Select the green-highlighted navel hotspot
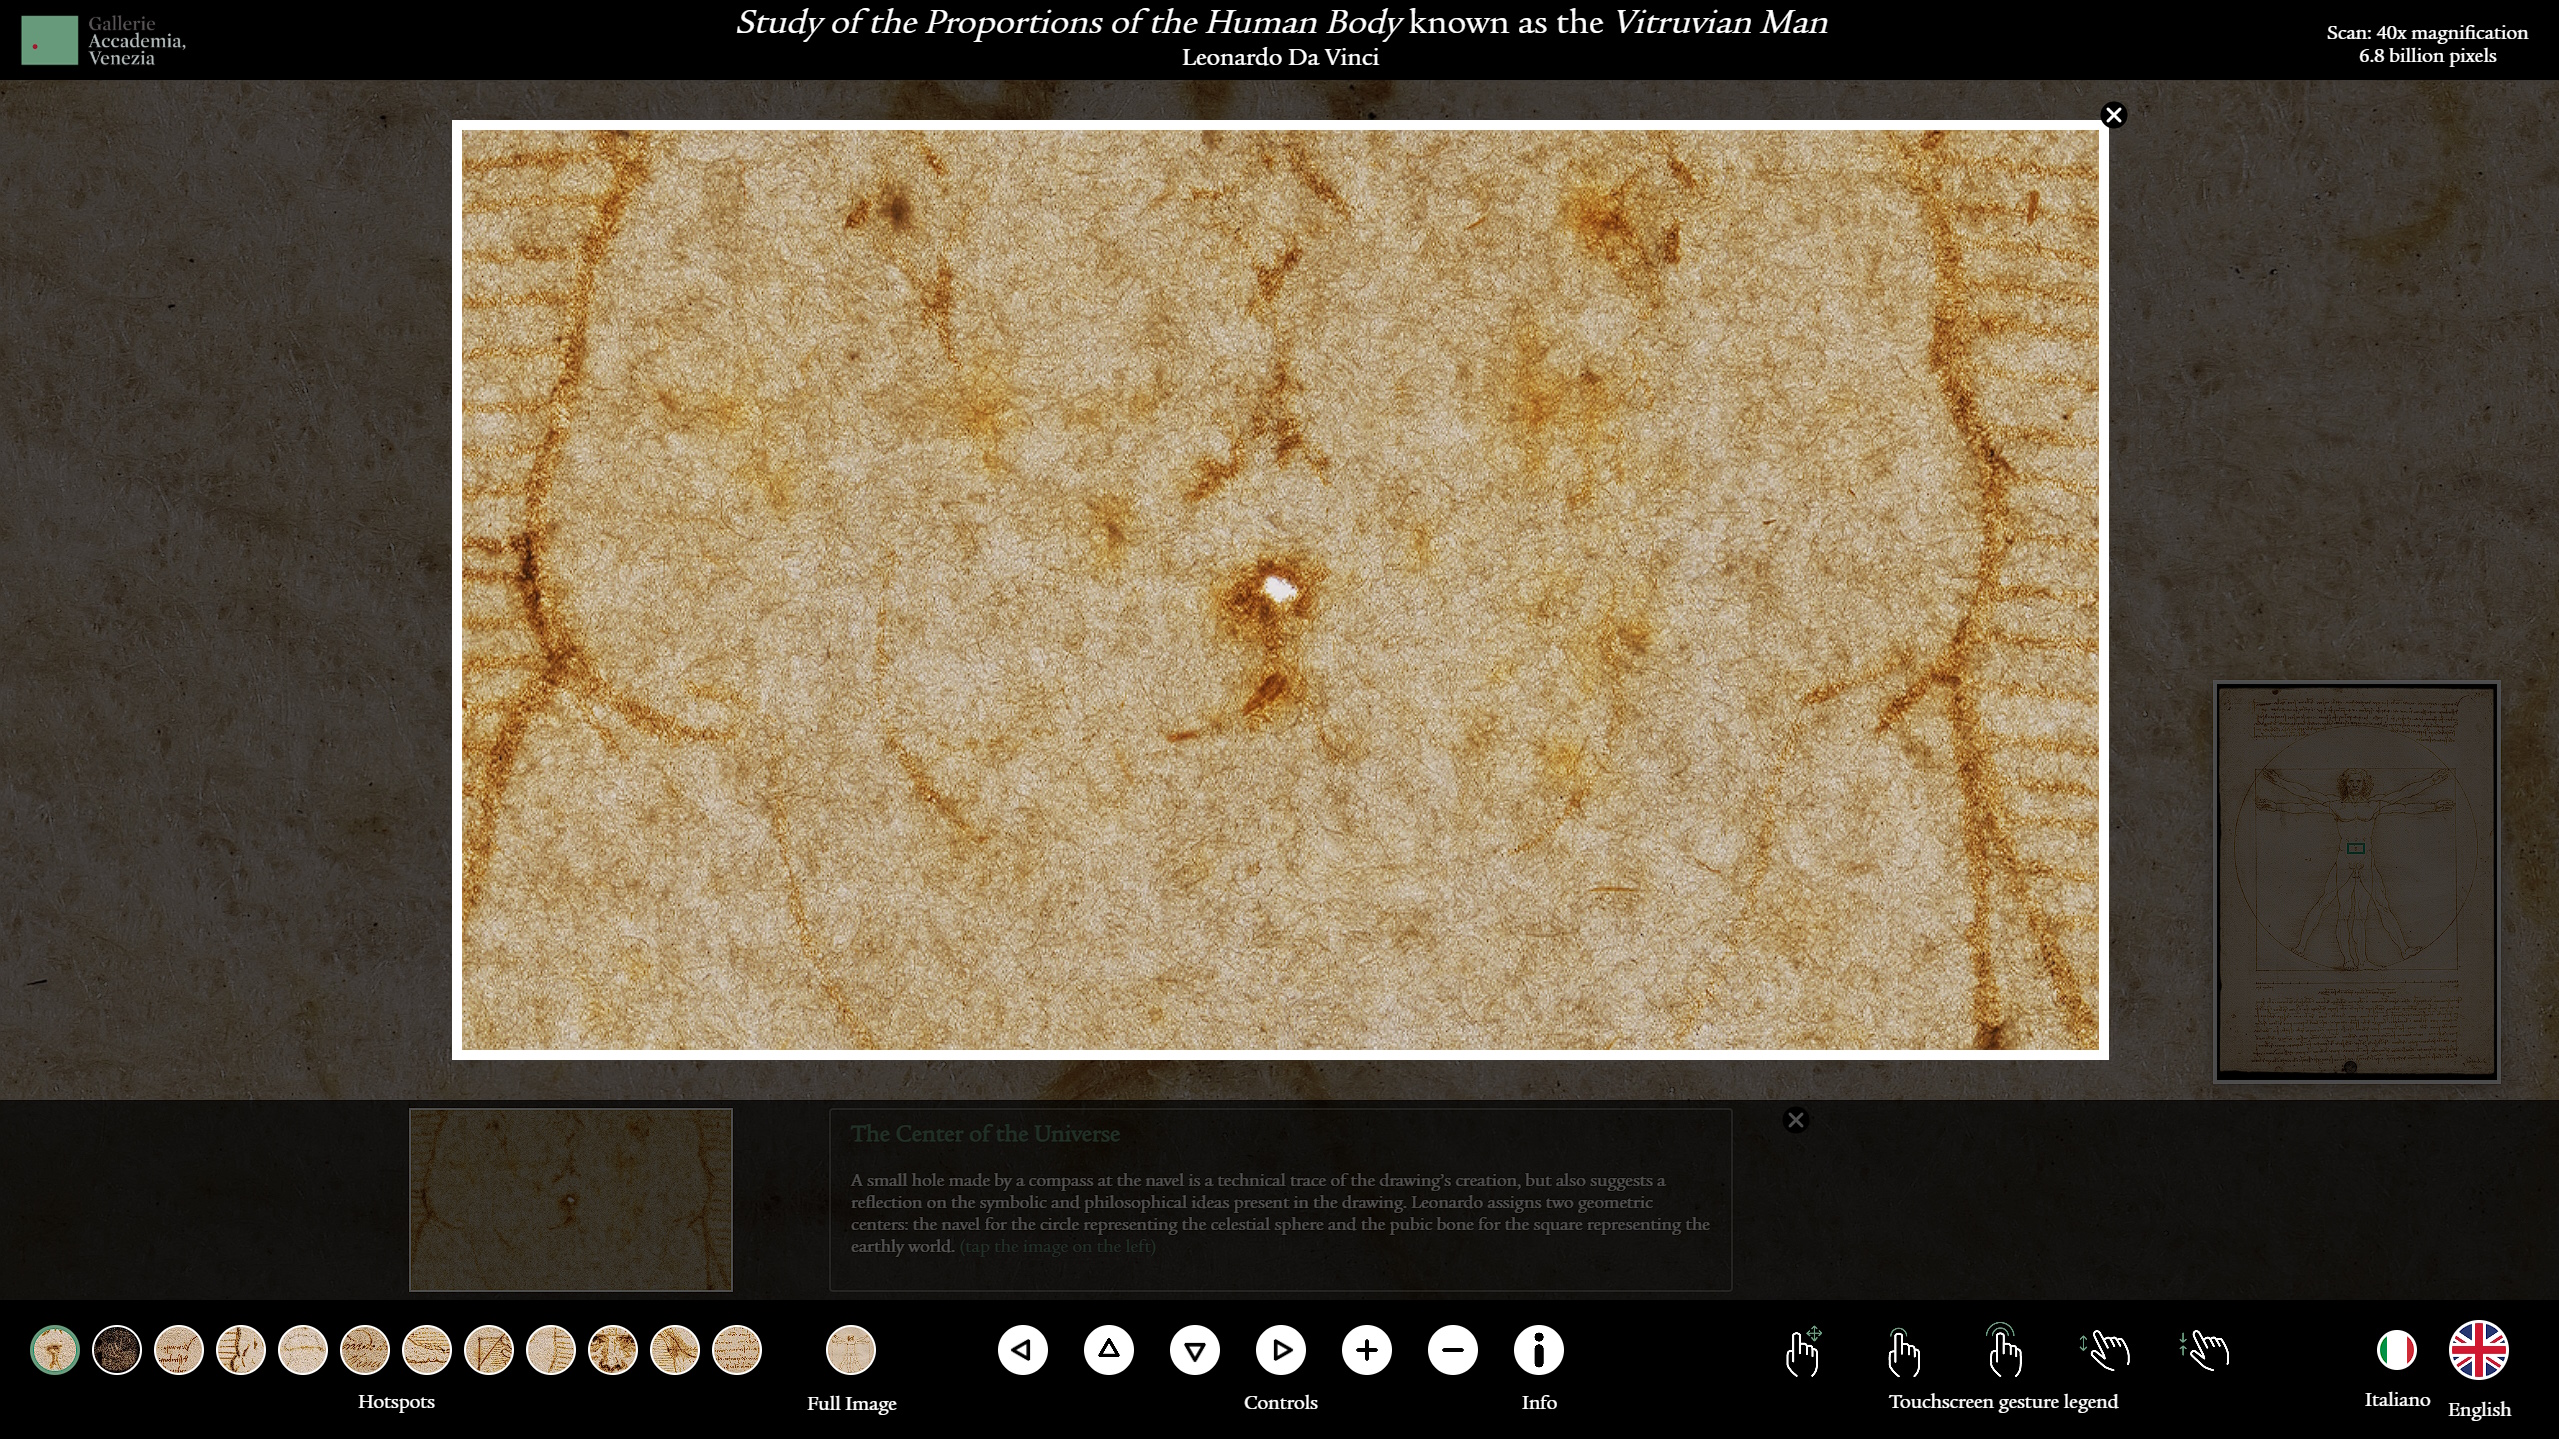This screenshot has width=2559, height=1439. 55,1350
